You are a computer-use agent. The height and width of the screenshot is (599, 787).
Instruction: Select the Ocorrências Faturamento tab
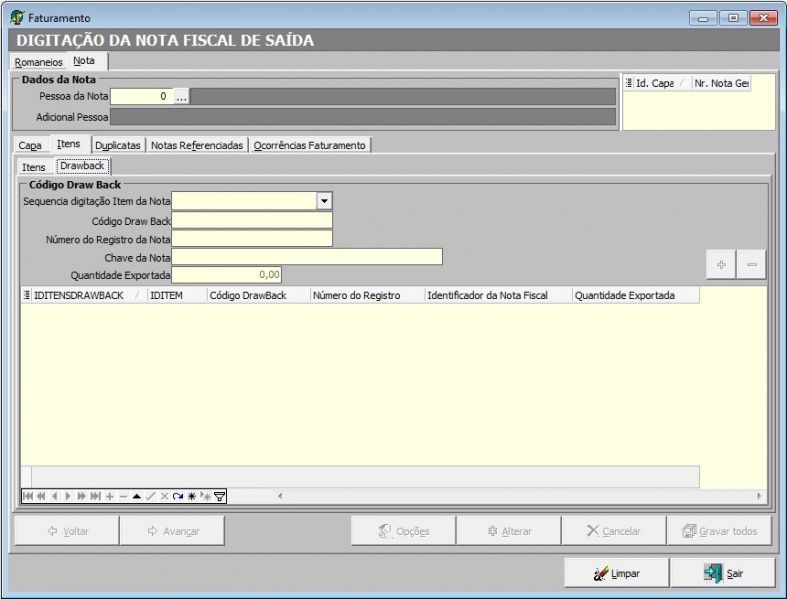tap(309, 145)
